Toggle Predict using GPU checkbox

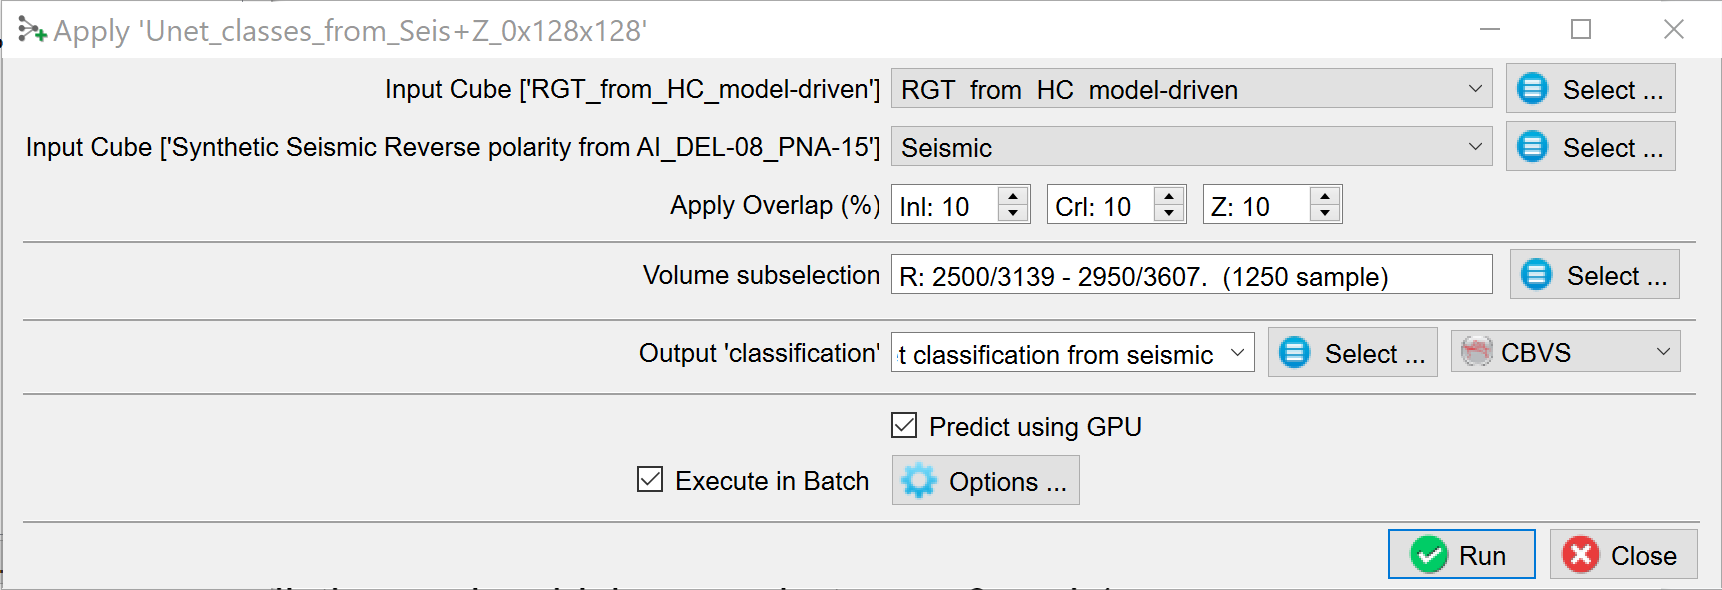904,426
